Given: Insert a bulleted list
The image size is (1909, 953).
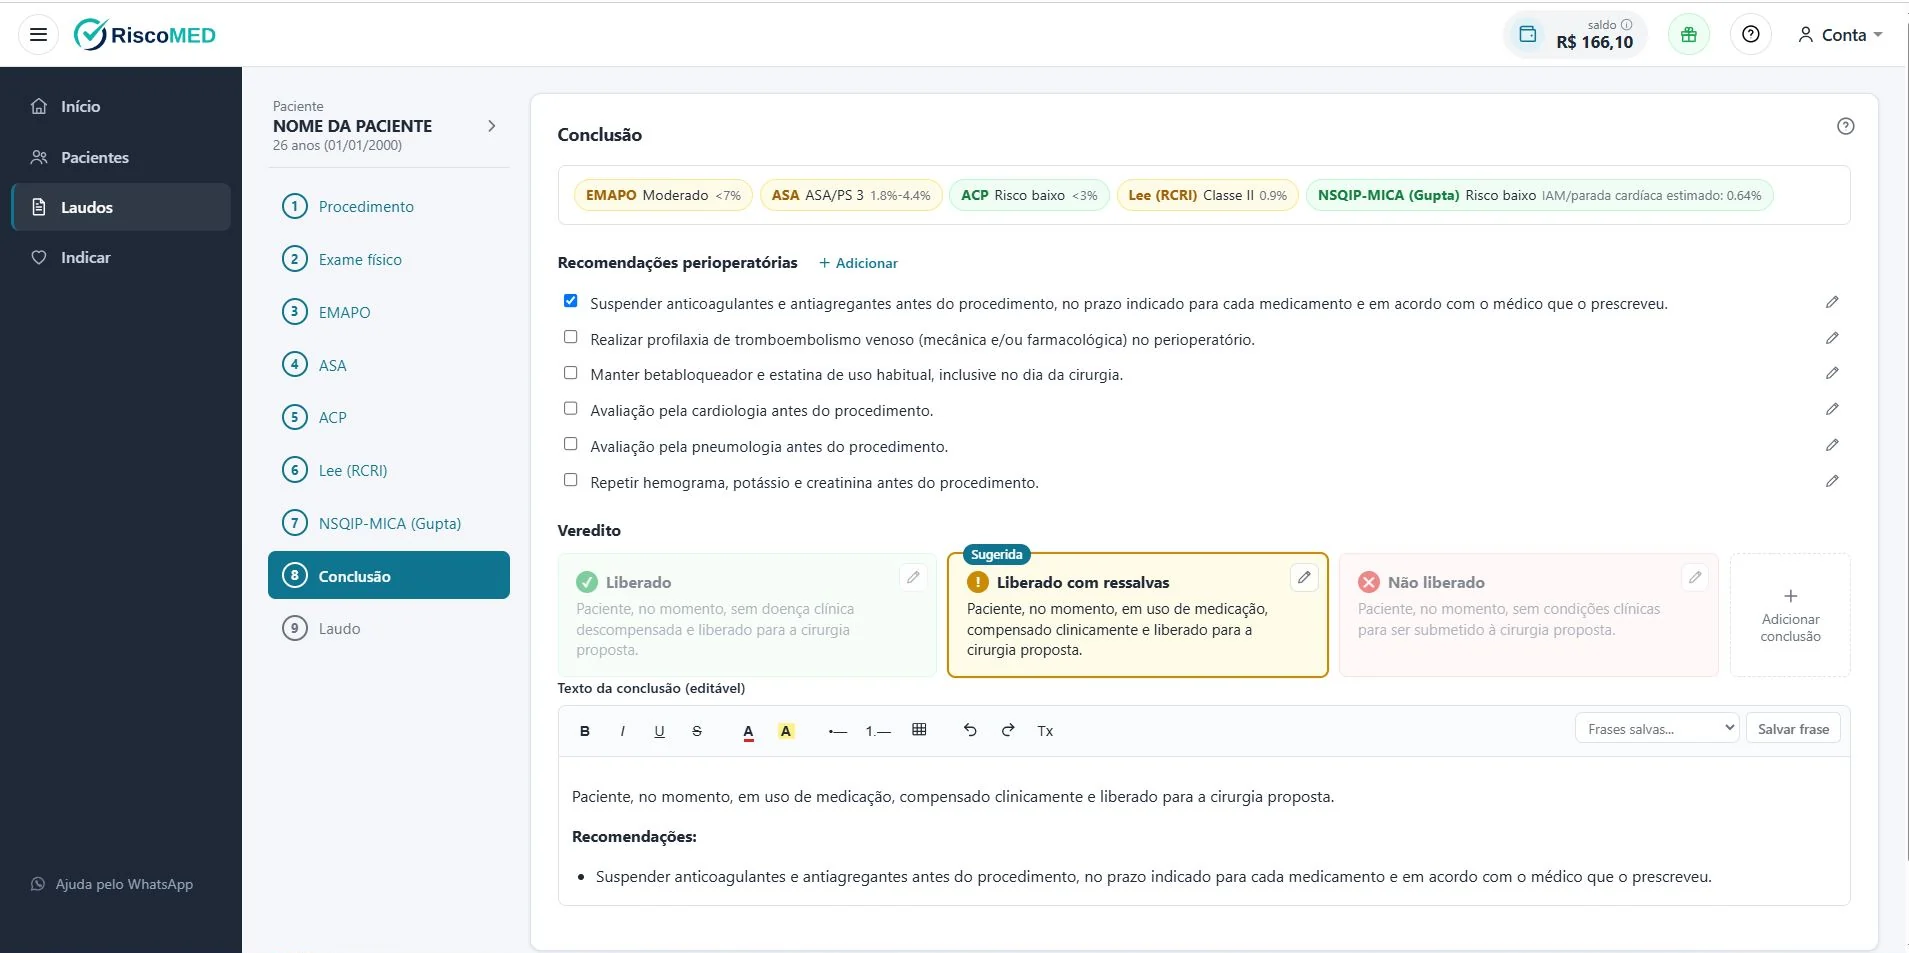Looking at the screenshot, I should click(838, 731).
